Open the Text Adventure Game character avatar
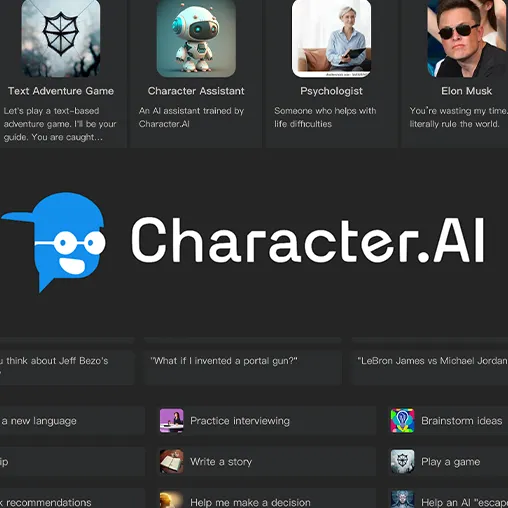508x508 pixels. pyautogui.click(x=61, y=38)
